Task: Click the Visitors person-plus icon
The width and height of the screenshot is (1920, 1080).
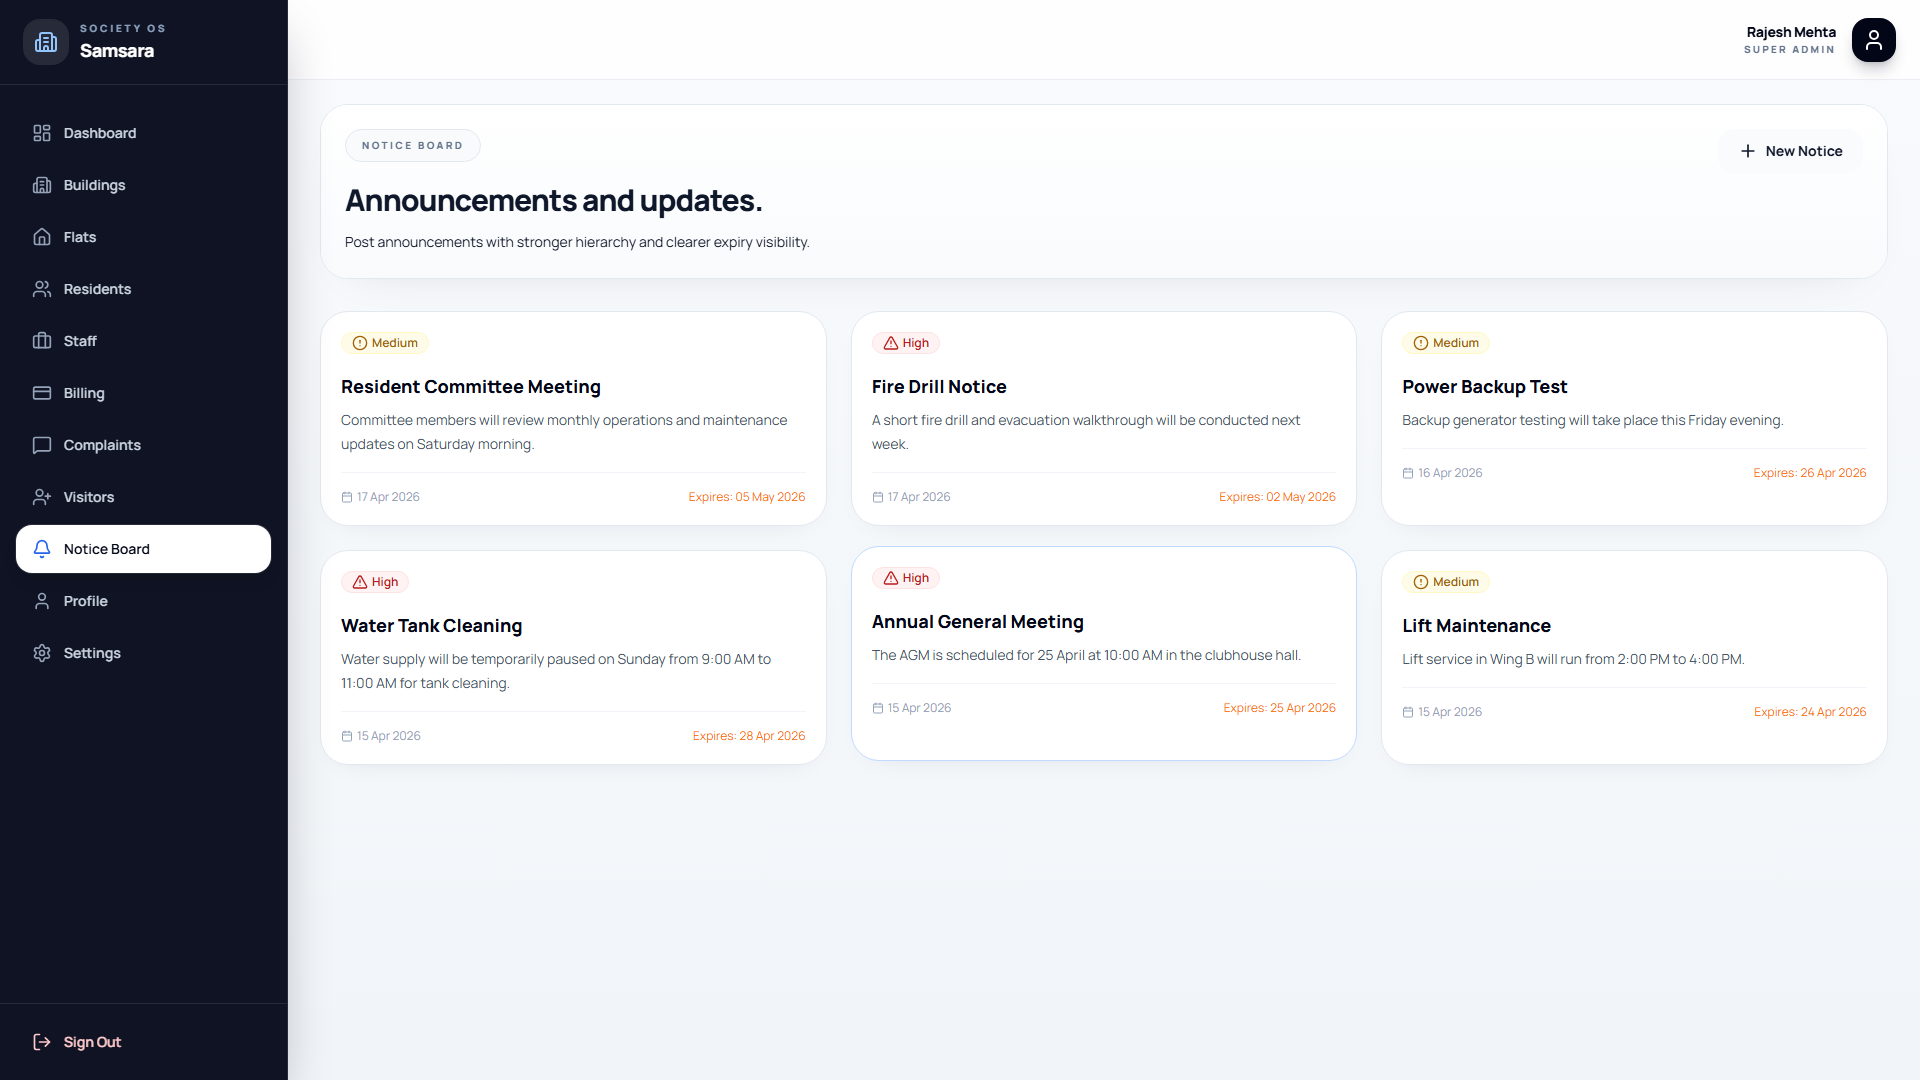Action: pos(42,497)
